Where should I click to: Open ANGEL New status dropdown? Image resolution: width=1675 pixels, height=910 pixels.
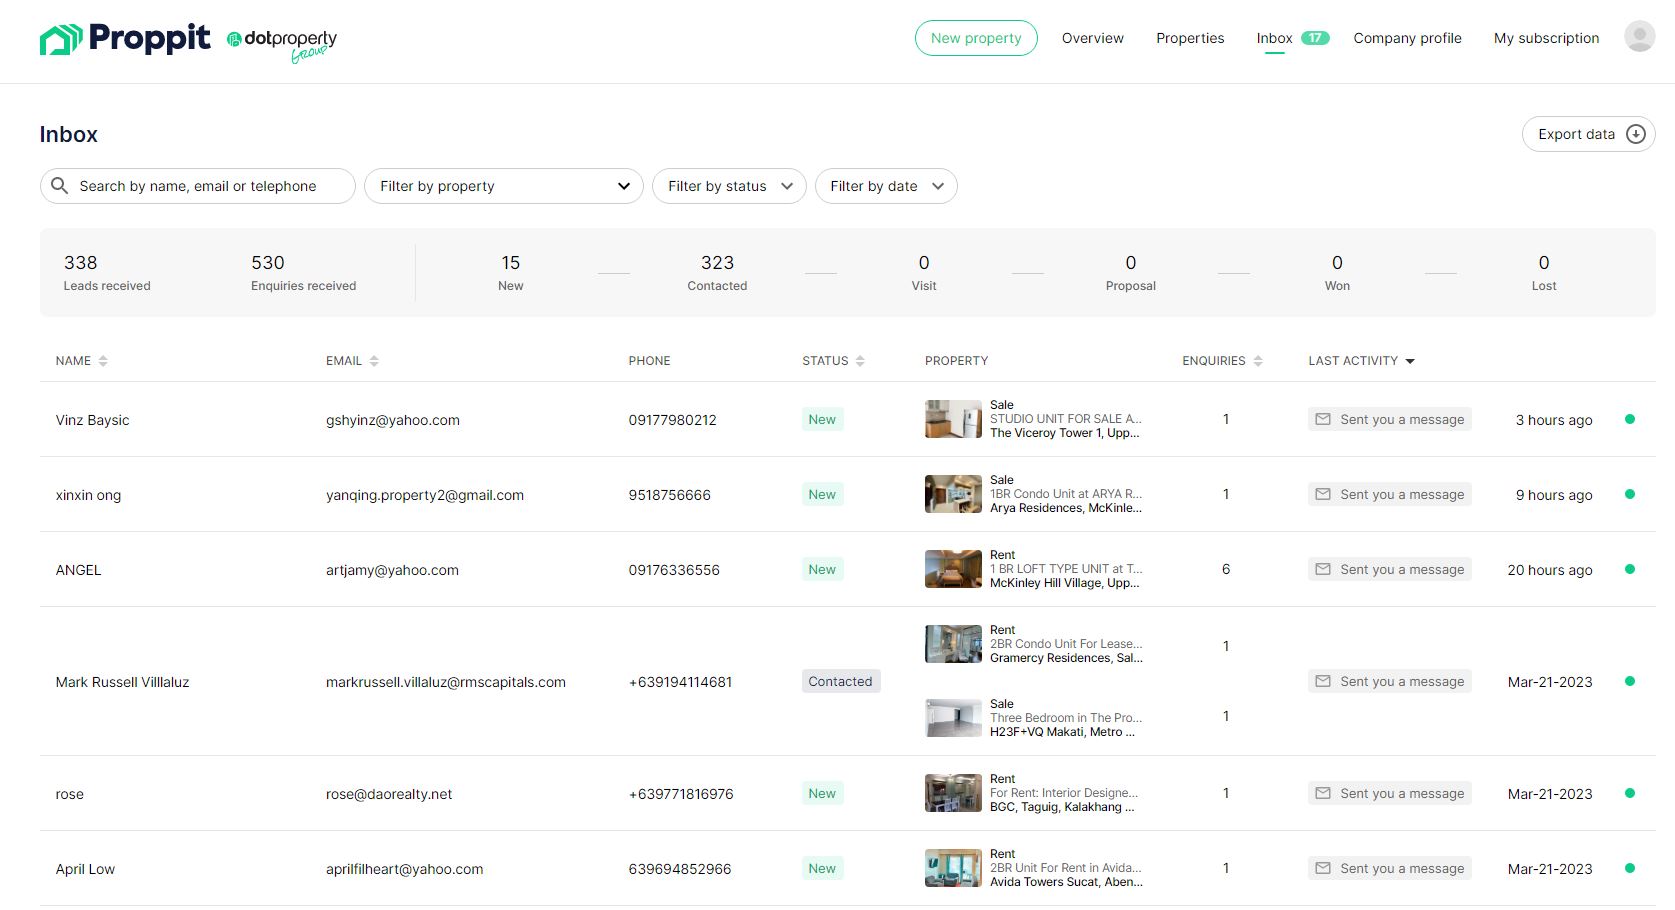(822, 569)
